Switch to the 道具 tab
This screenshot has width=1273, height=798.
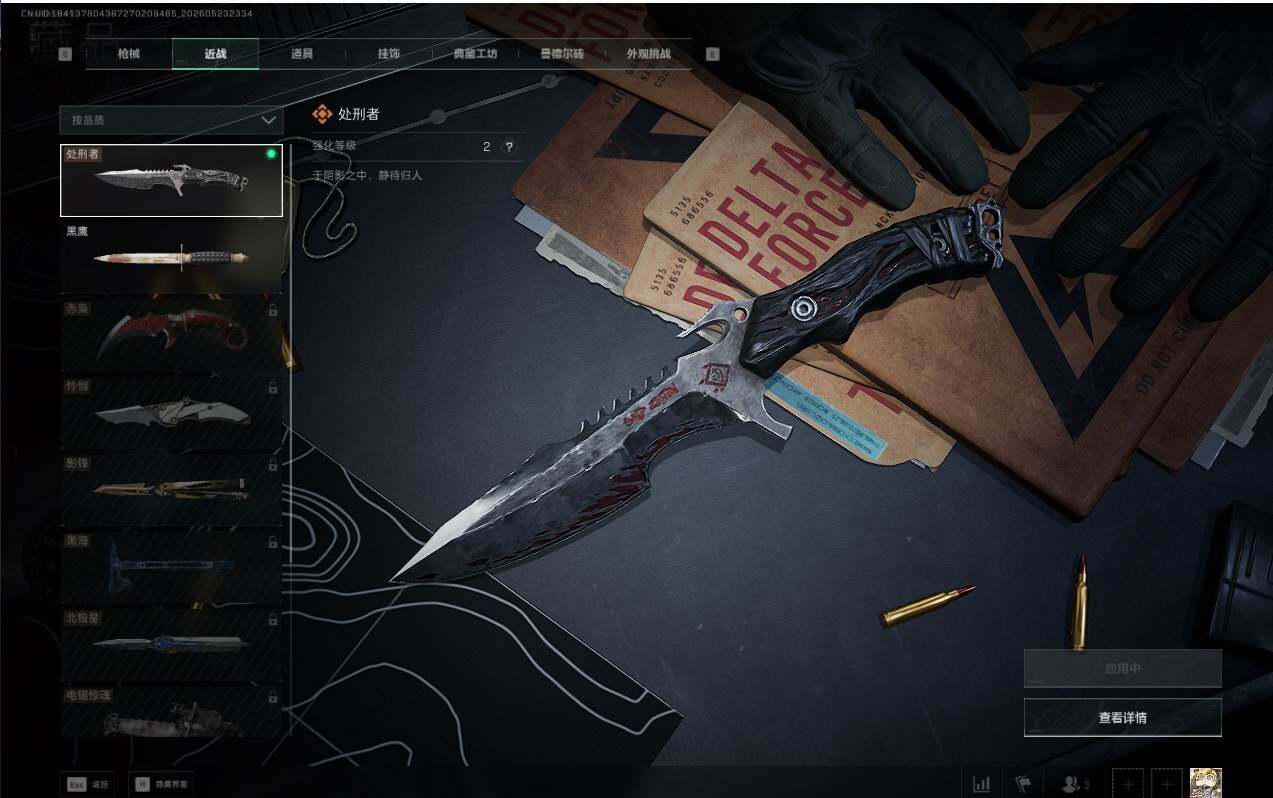tap(302, 54)
